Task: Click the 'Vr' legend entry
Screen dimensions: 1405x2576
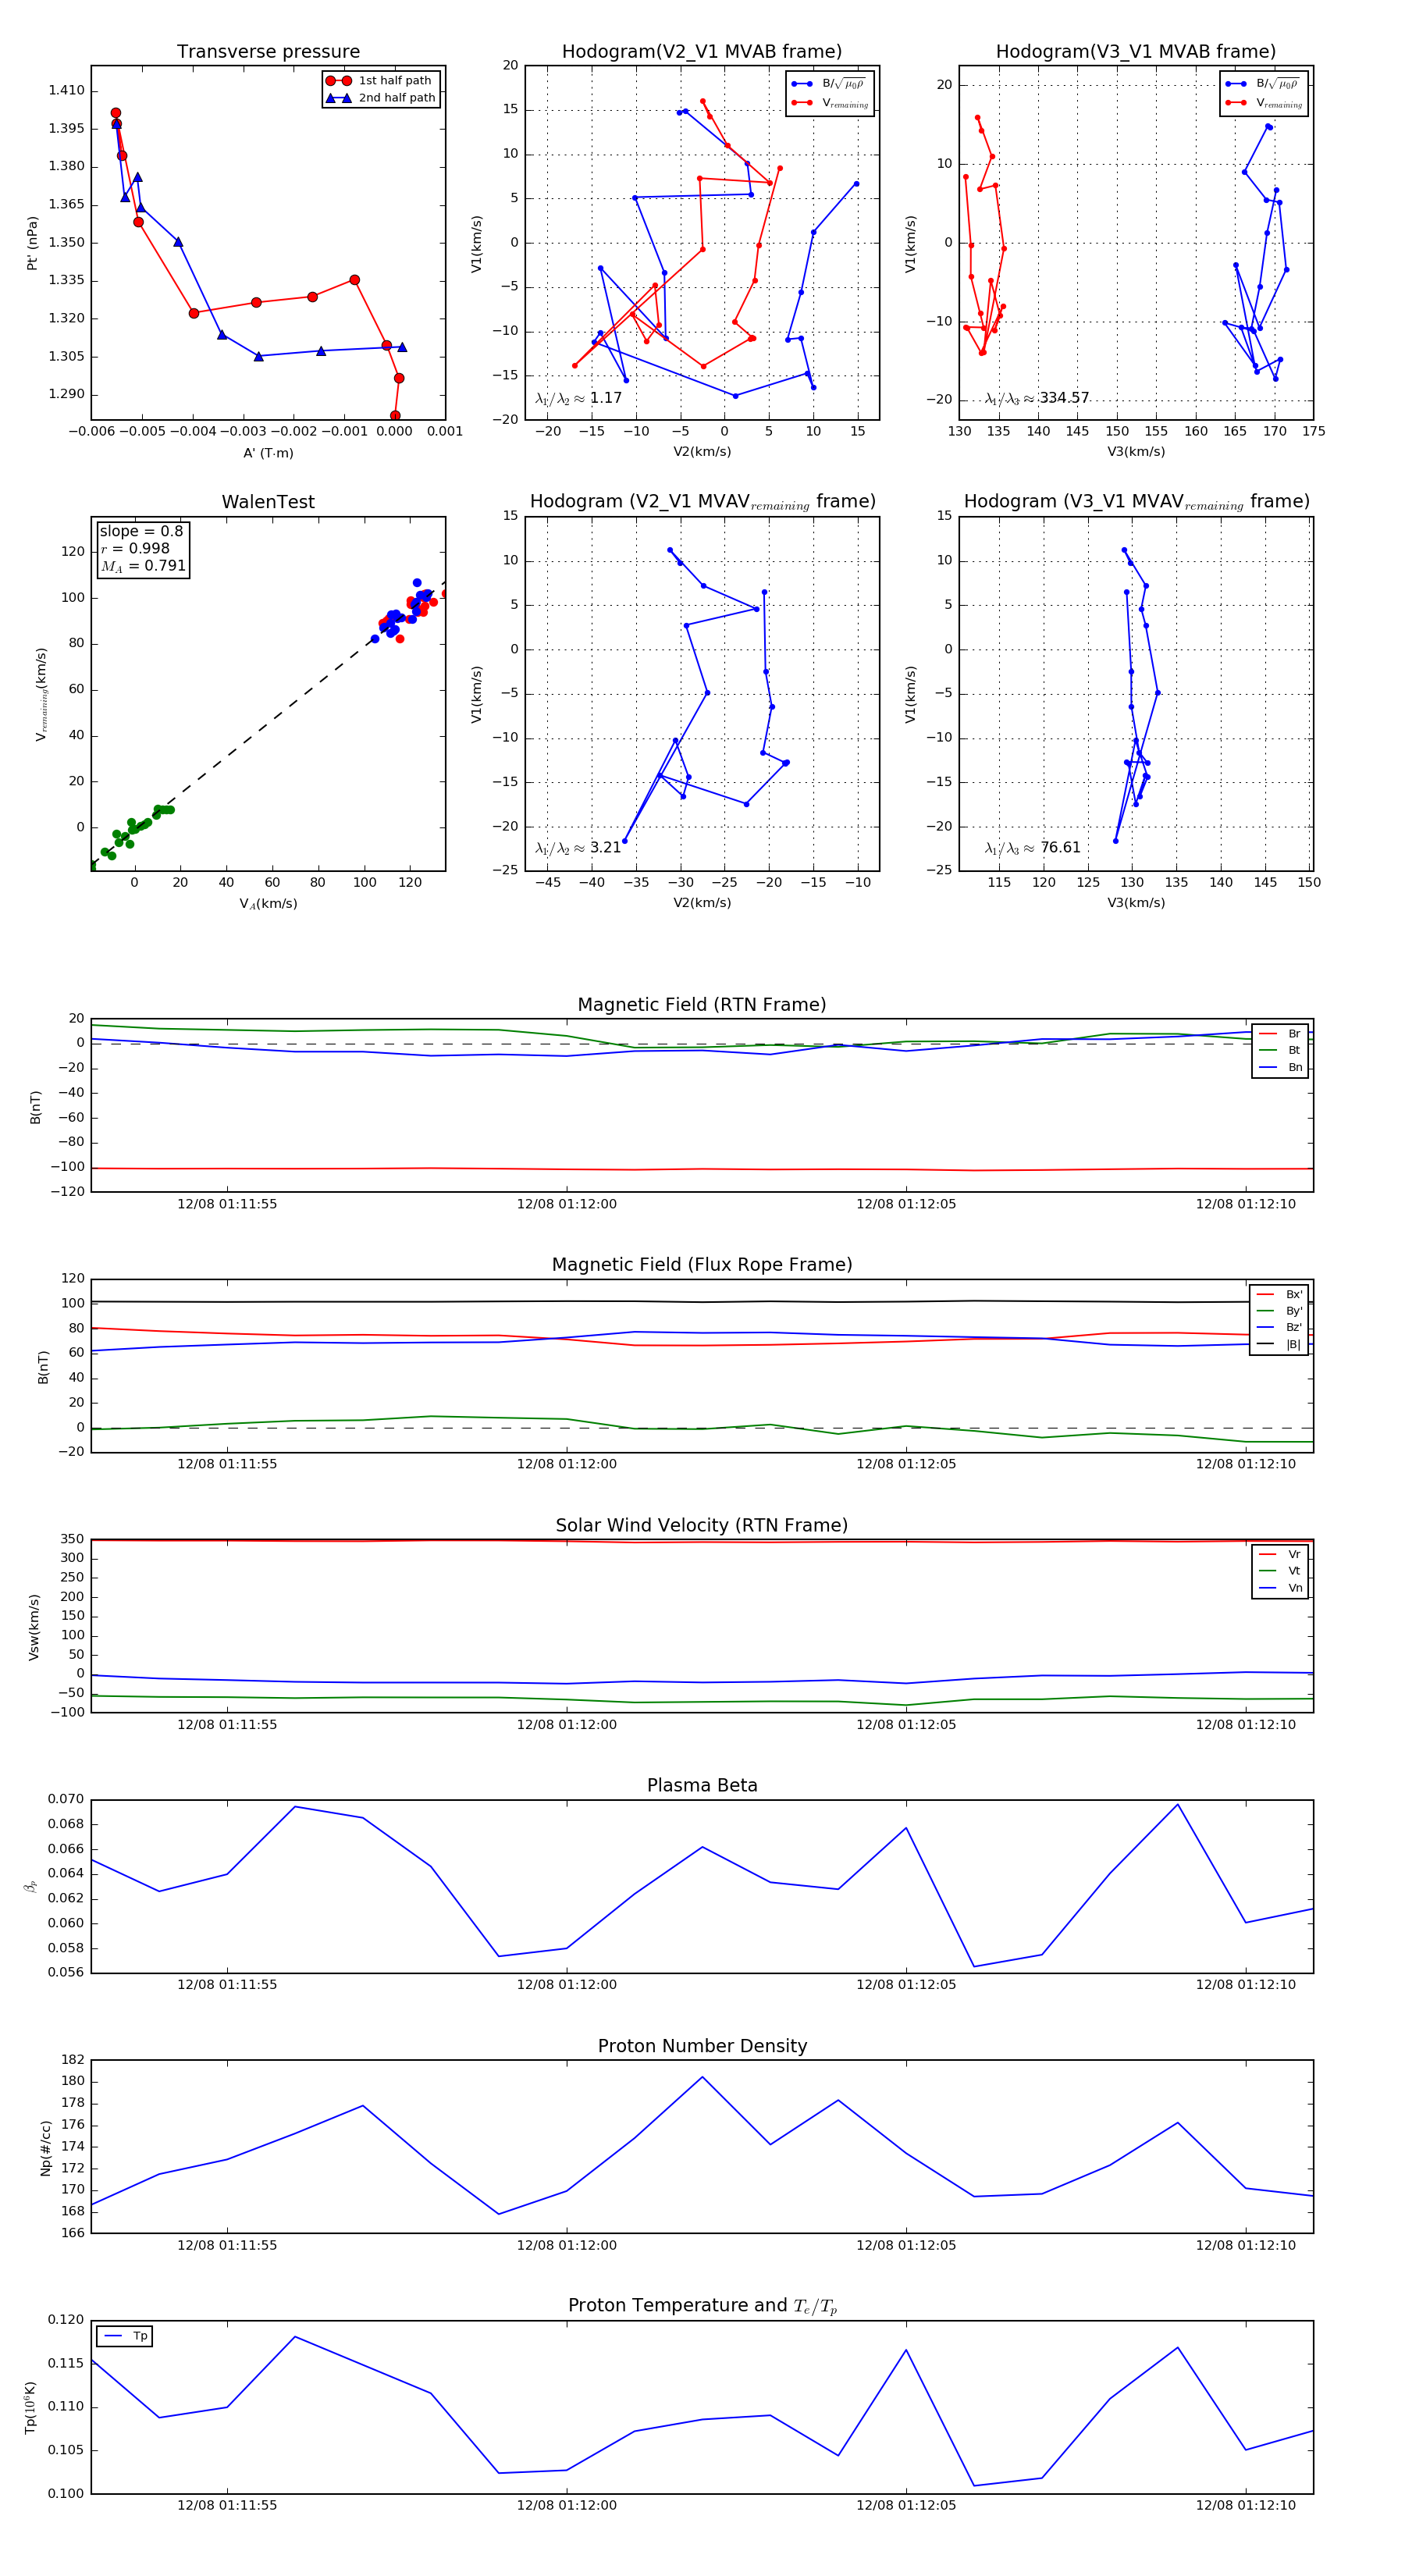Action: [1280, 1554]
